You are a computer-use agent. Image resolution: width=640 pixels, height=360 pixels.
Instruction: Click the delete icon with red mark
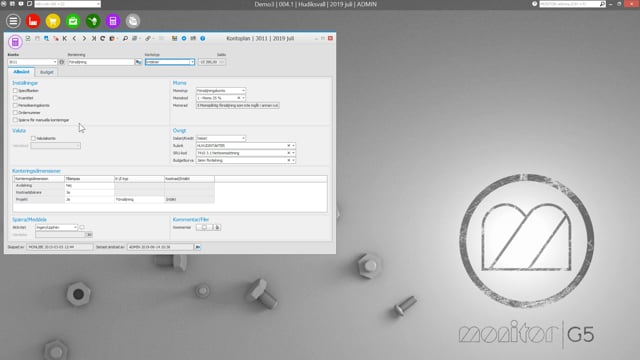(56, 38)
